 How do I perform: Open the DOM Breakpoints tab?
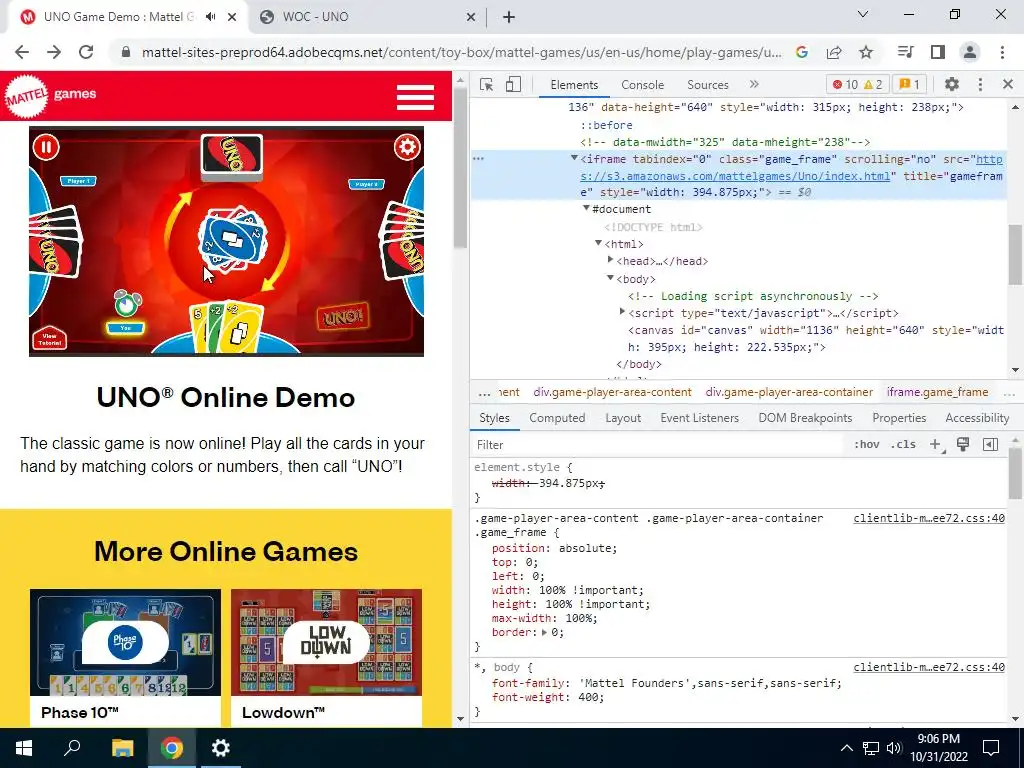tap(805, 418)
